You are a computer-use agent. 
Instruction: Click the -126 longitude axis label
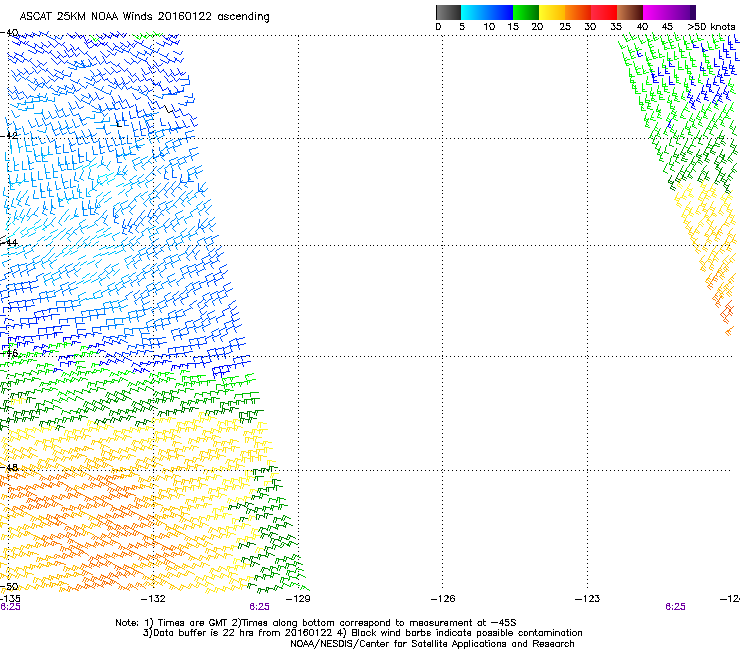443,599
